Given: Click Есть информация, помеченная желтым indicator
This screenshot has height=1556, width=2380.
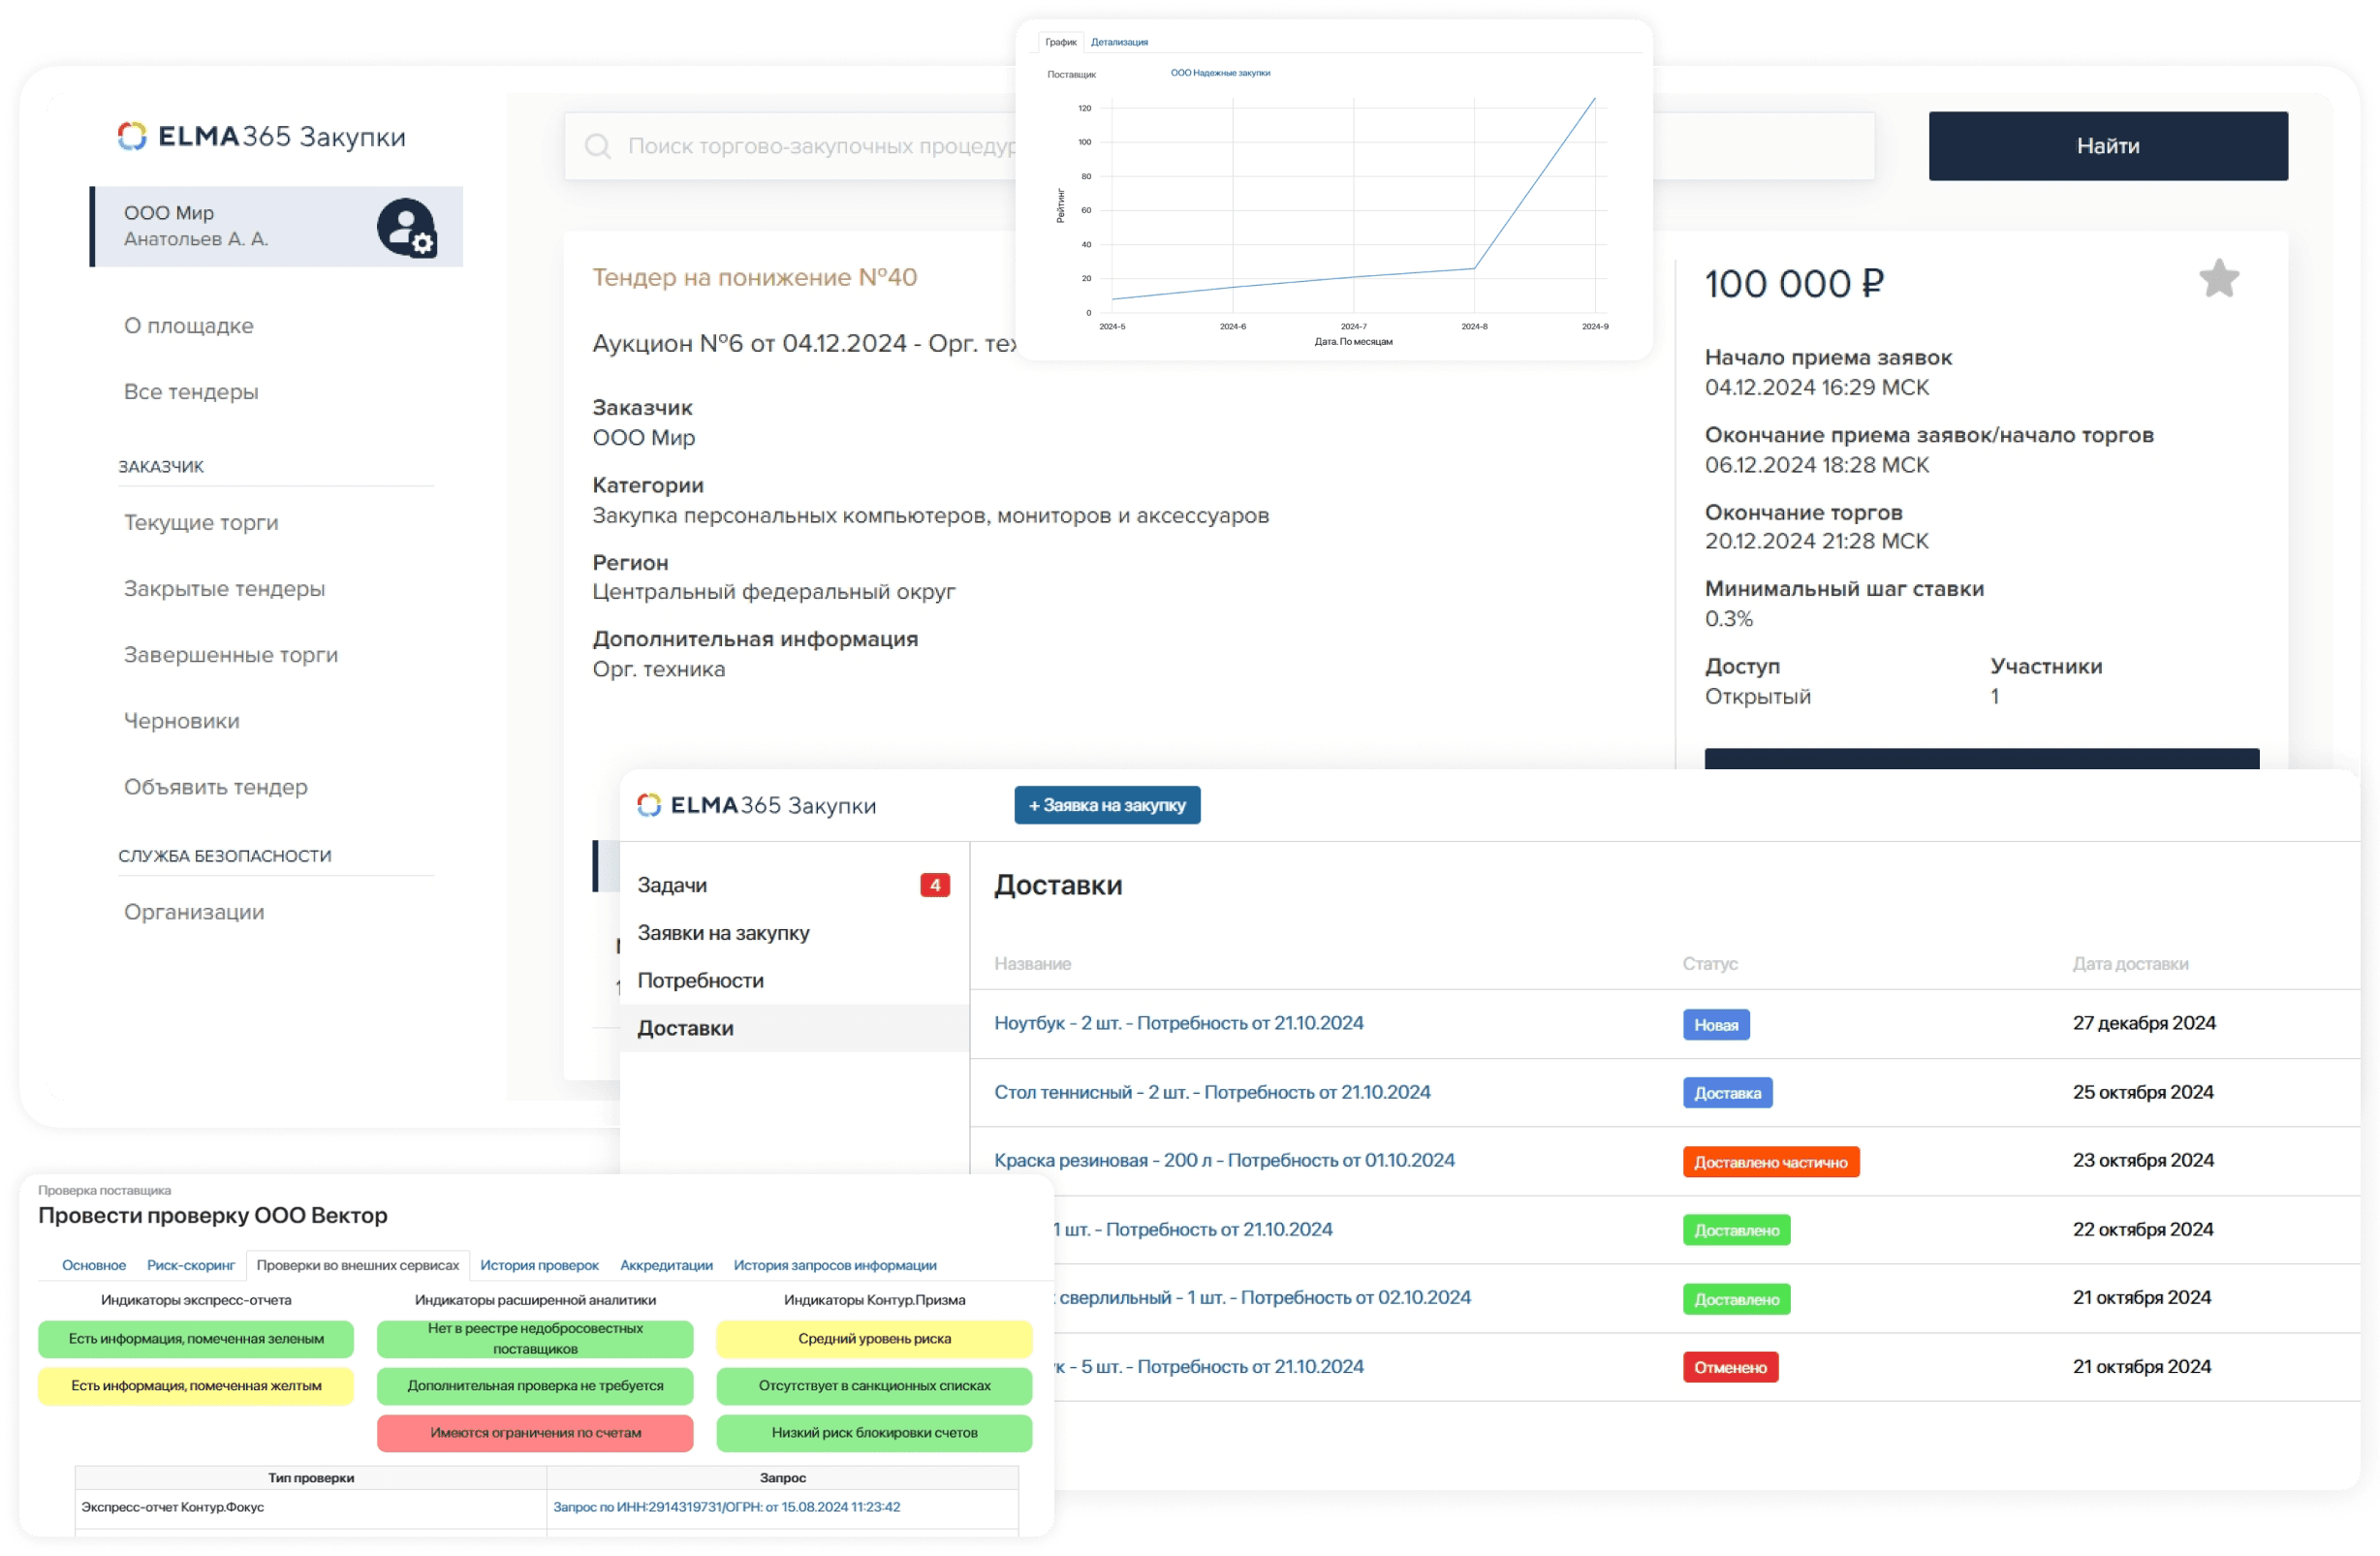Looking at the screenshot, I should pyautogui.click(x=196, y=1386).
